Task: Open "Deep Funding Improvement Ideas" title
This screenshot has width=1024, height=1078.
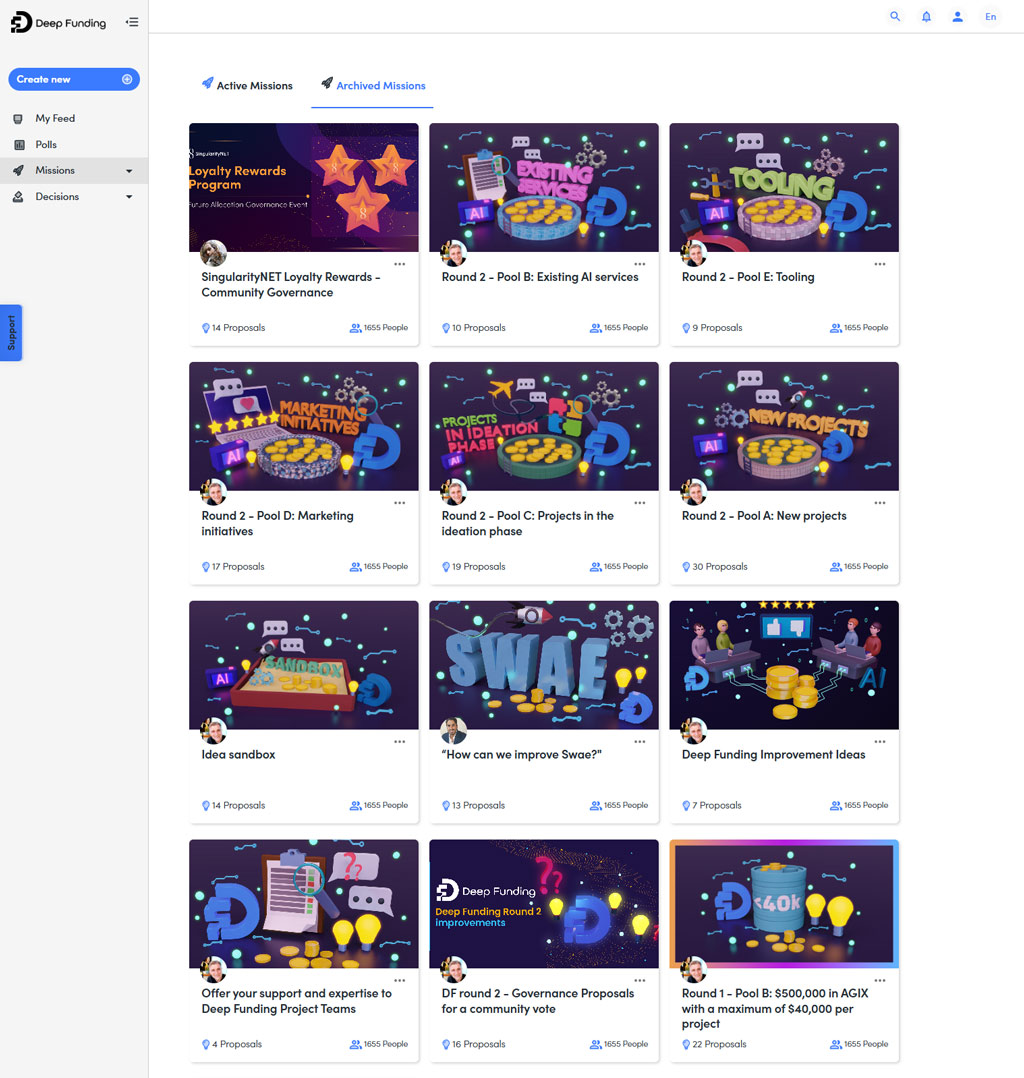Action: click(x=774, y=755)
